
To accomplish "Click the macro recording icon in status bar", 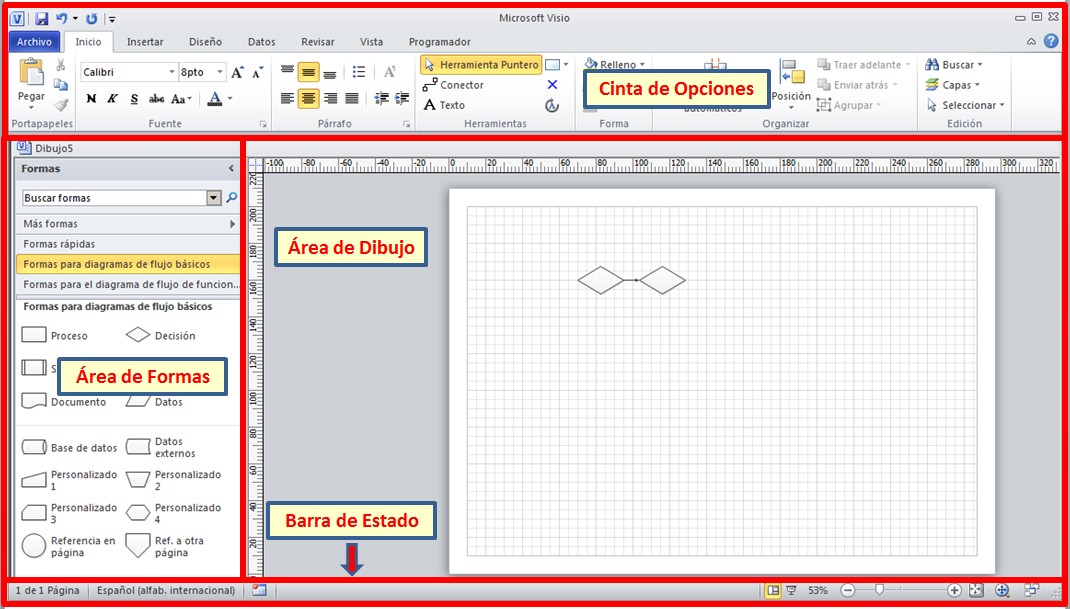I will [x=259, y=590].
